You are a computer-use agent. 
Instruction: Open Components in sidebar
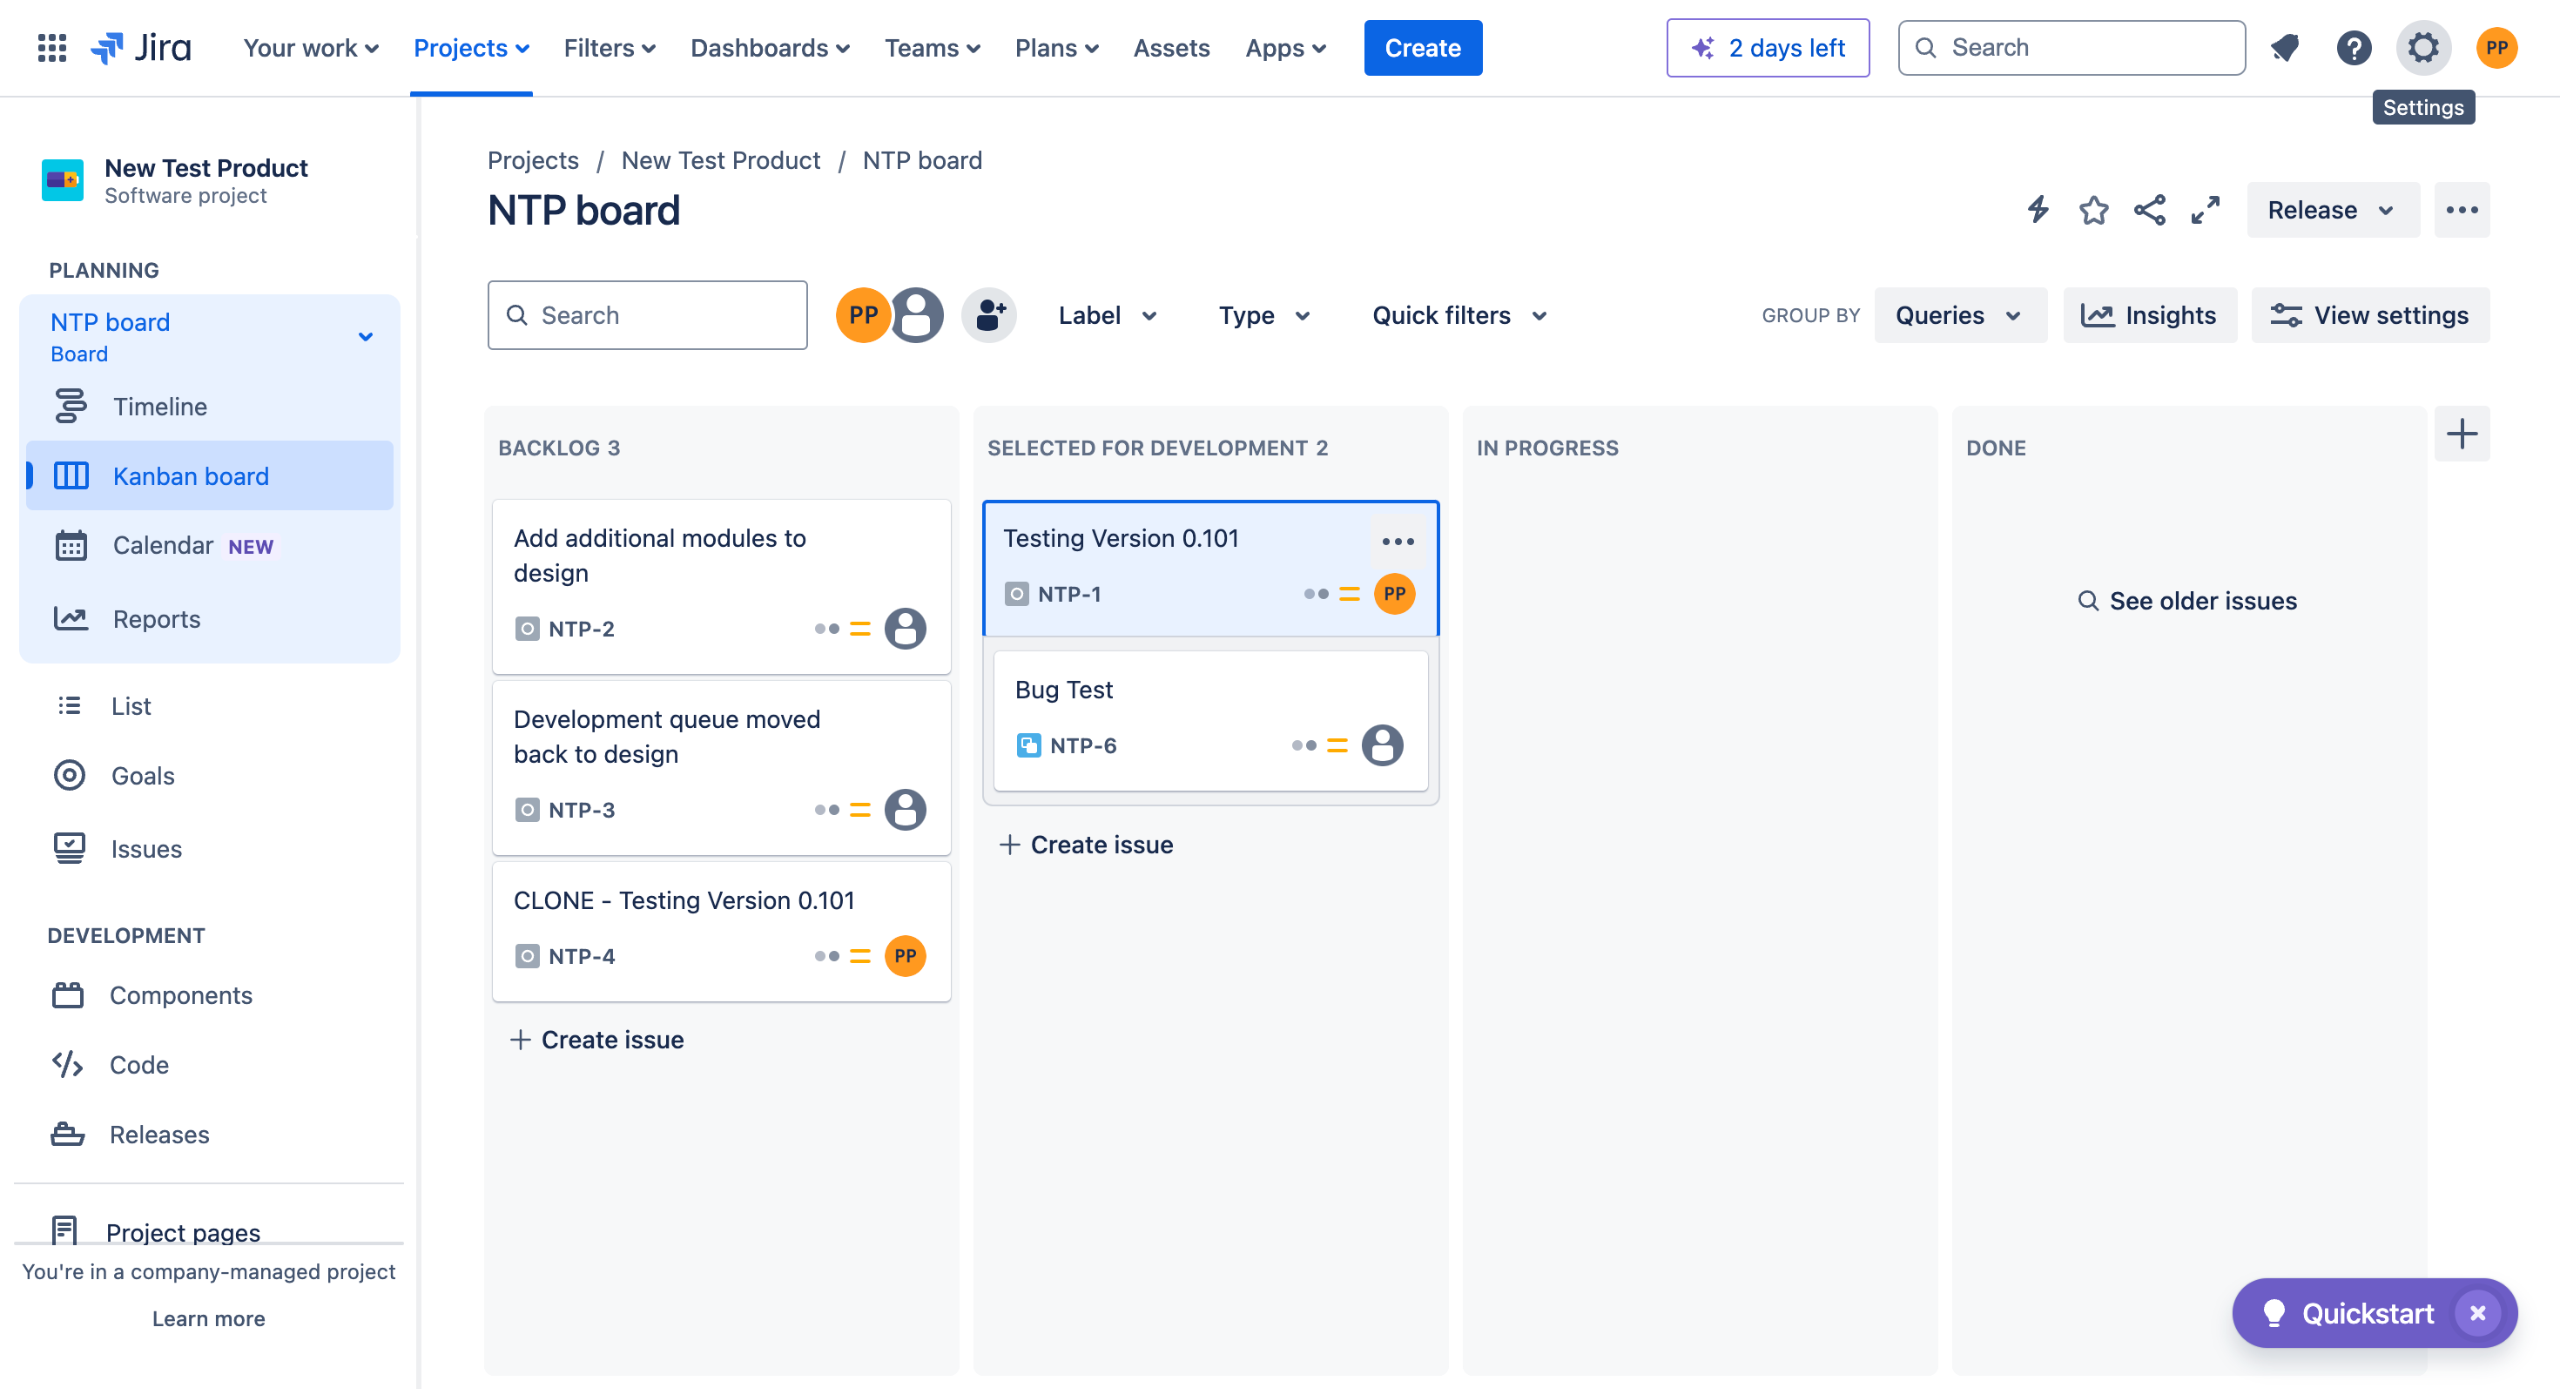point(210,995)
